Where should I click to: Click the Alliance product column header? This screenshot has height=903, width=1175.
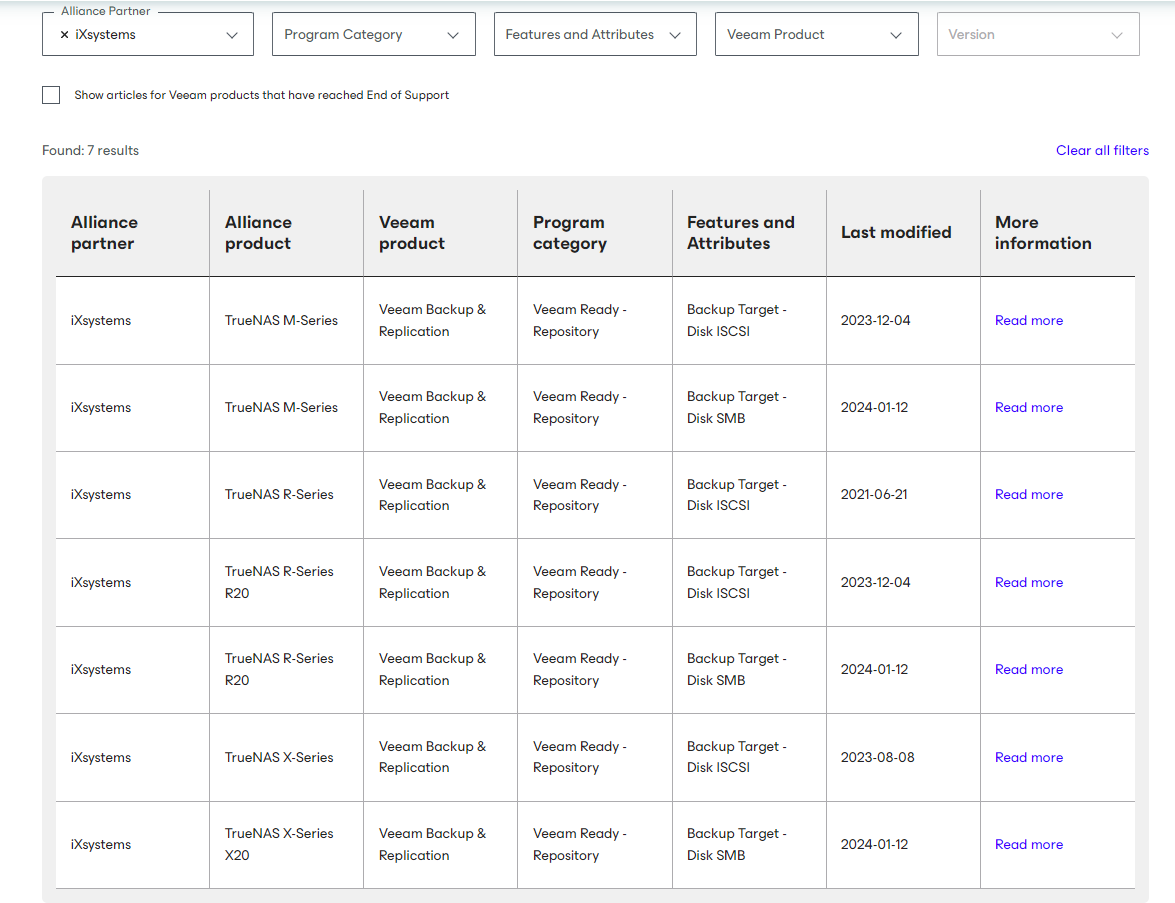(x=258, y=233)
